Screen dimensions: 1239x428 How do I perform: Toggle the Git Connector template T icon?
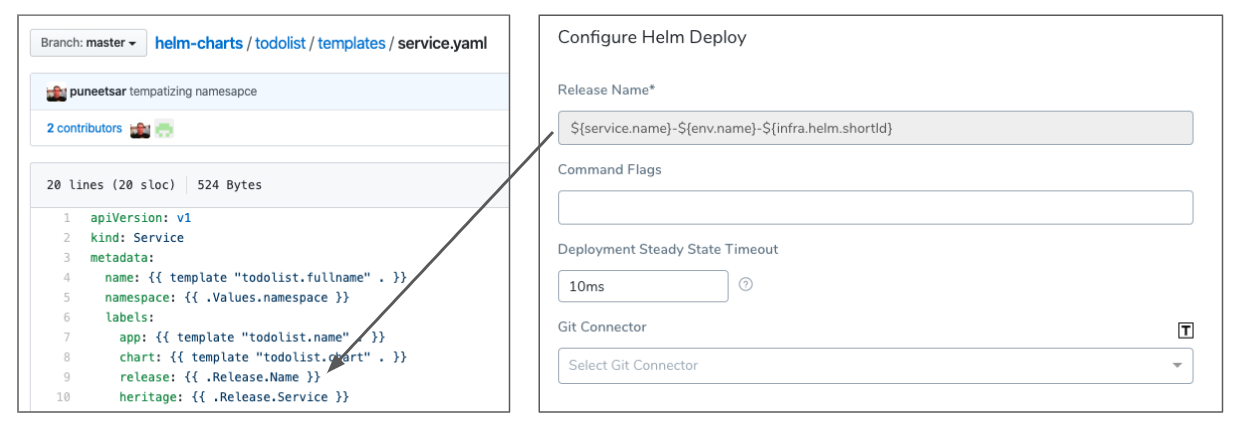1185,331
